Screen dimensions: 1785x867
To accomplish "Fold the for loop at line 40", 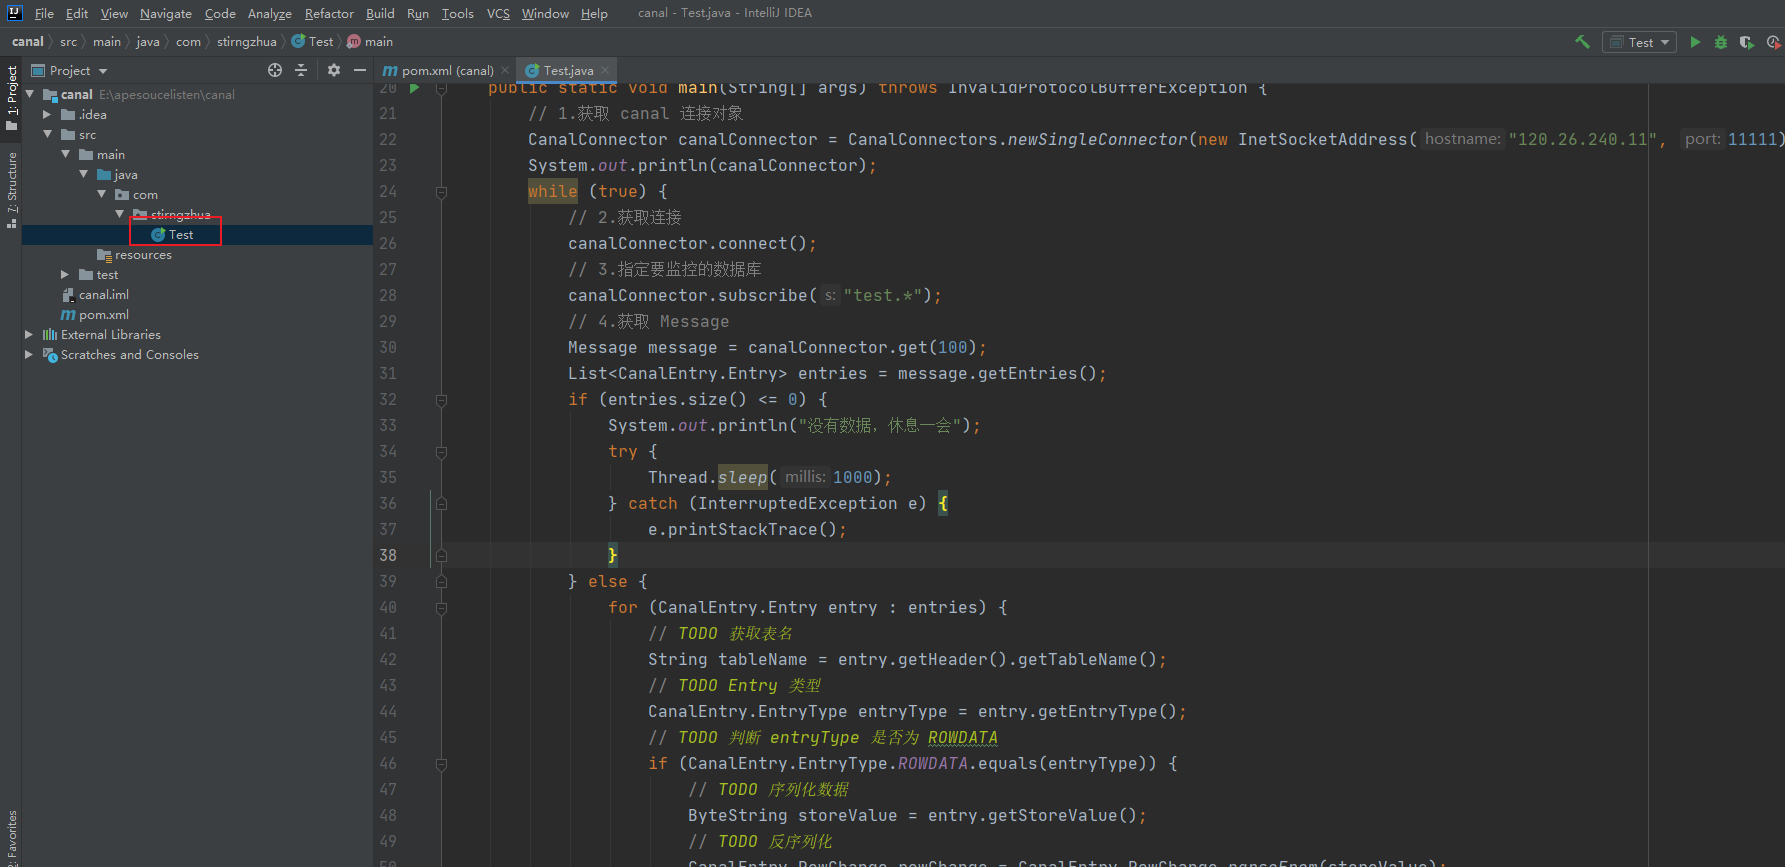I will [x=441, y=608].
